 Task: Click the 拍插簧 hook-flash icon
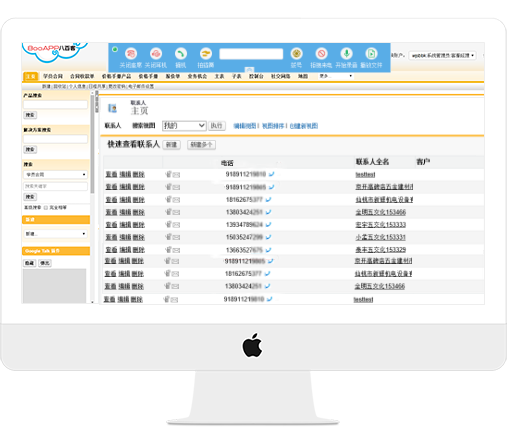[x=206, y=54]
